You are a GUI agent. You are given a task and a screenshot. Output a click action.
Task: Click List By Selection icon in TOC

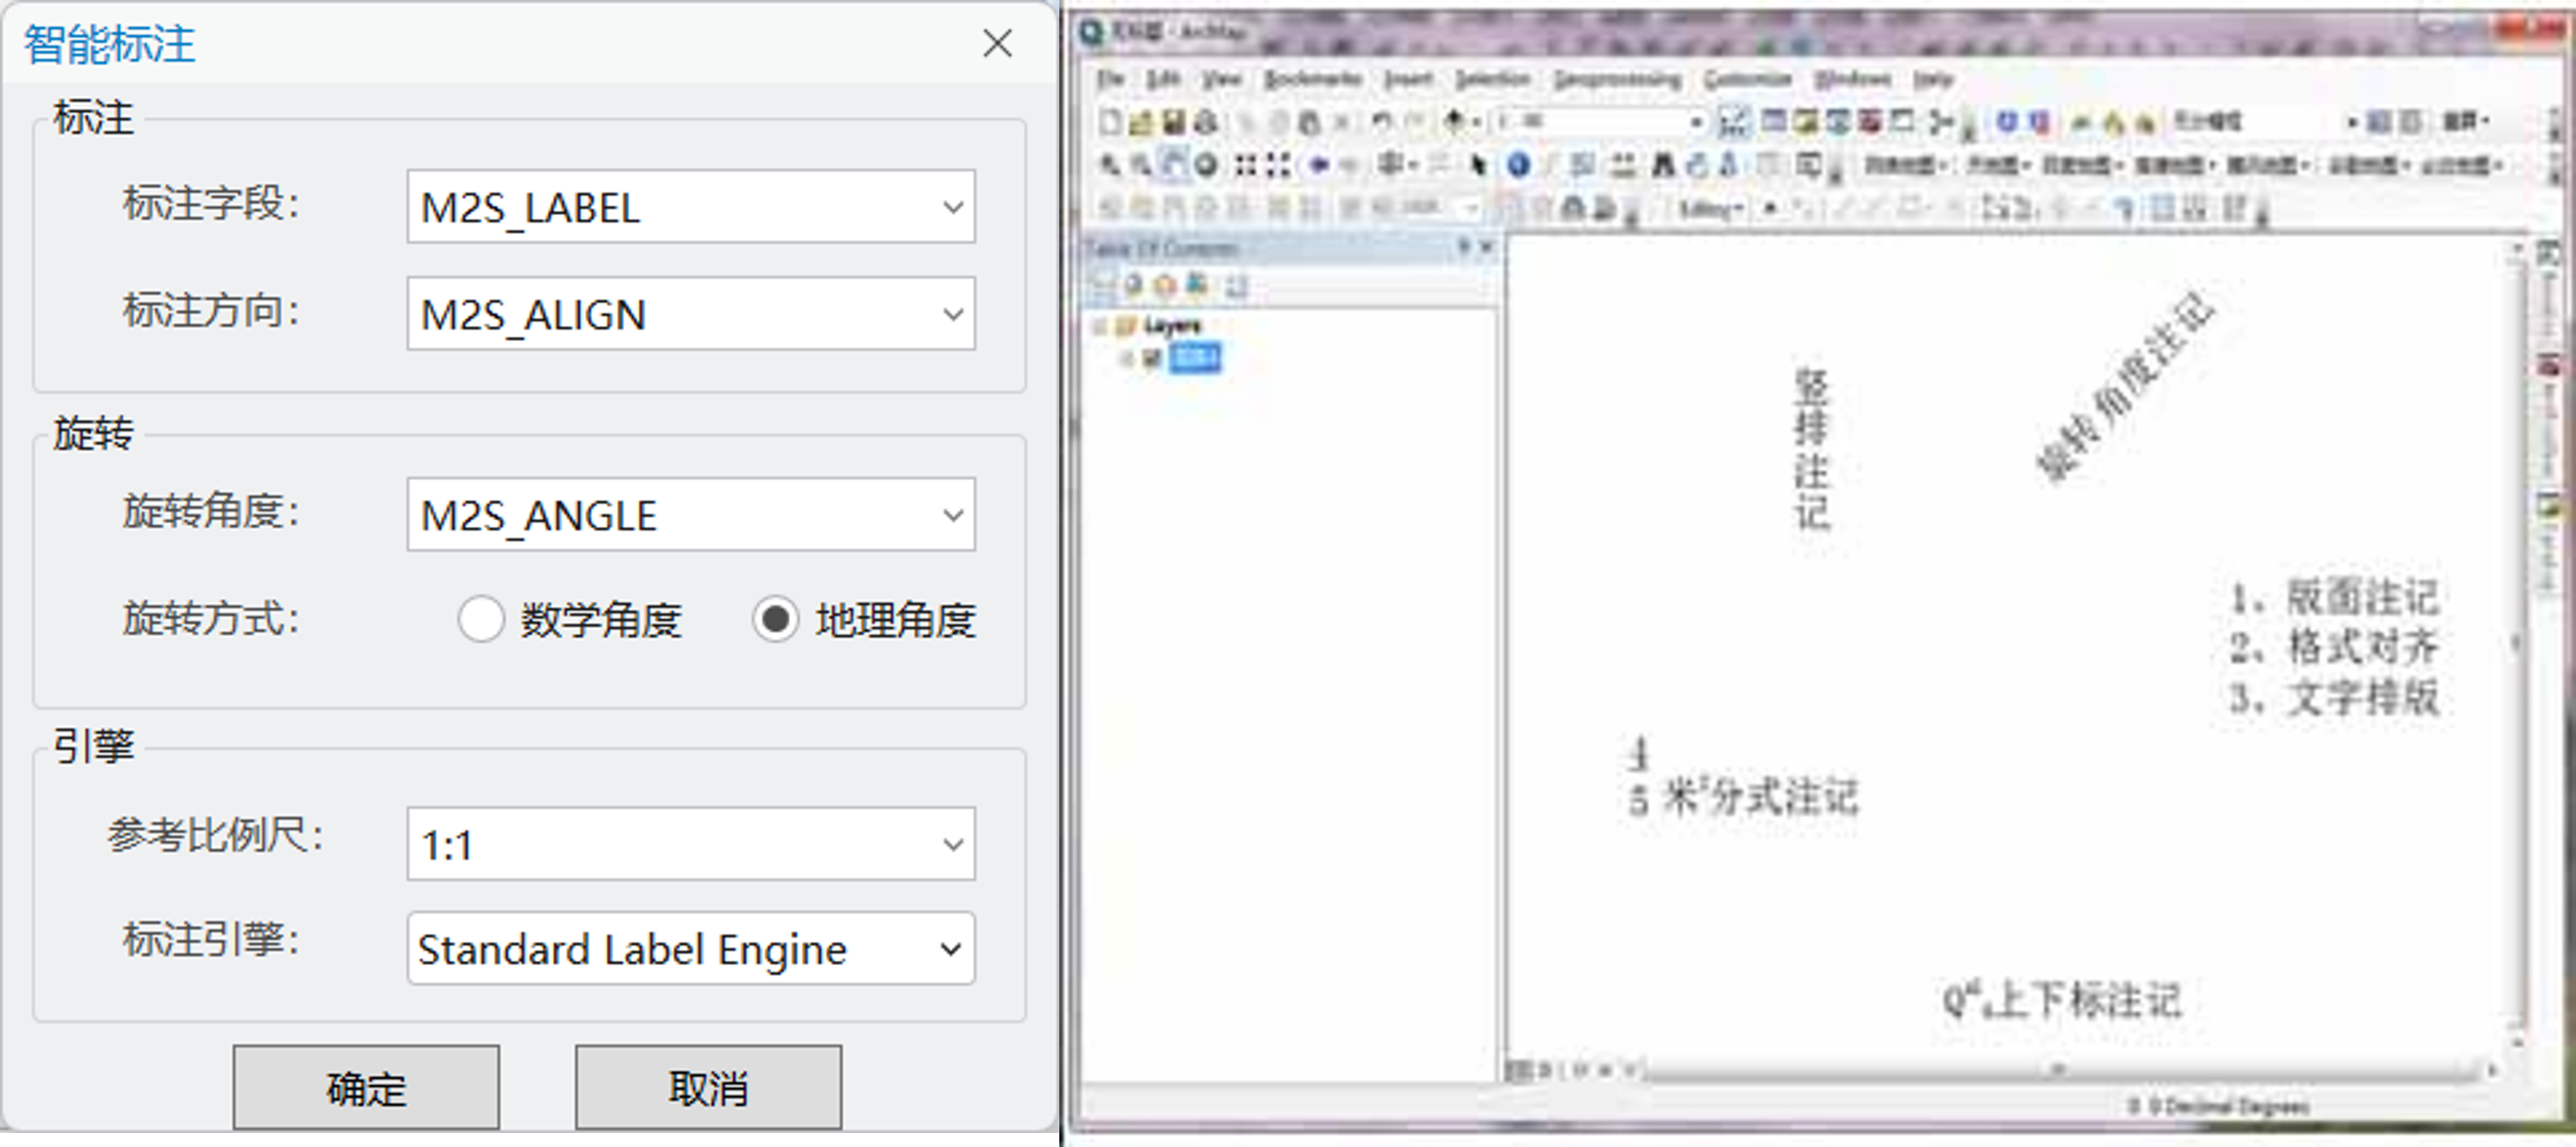1197,286
